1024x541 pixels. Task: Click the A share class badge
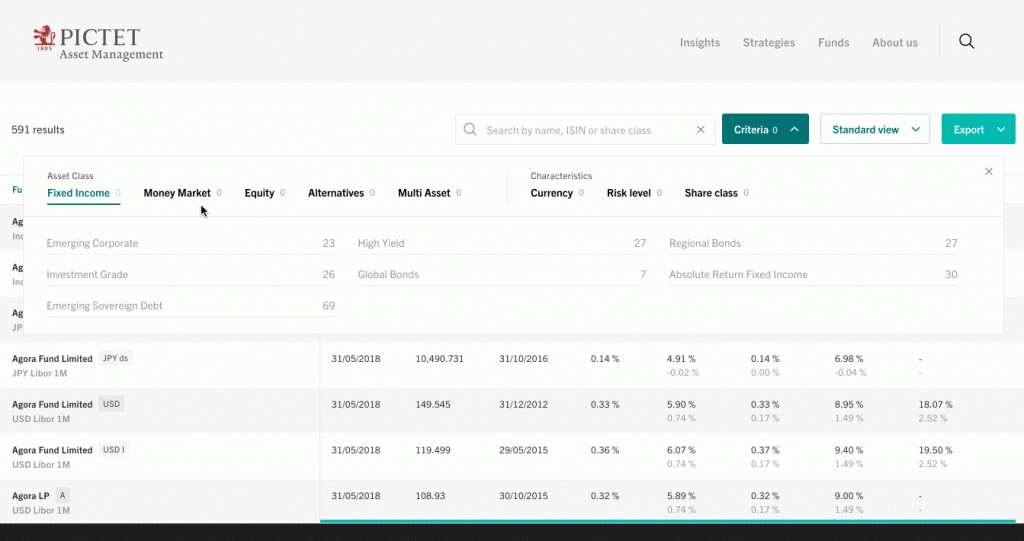(63, 495)
